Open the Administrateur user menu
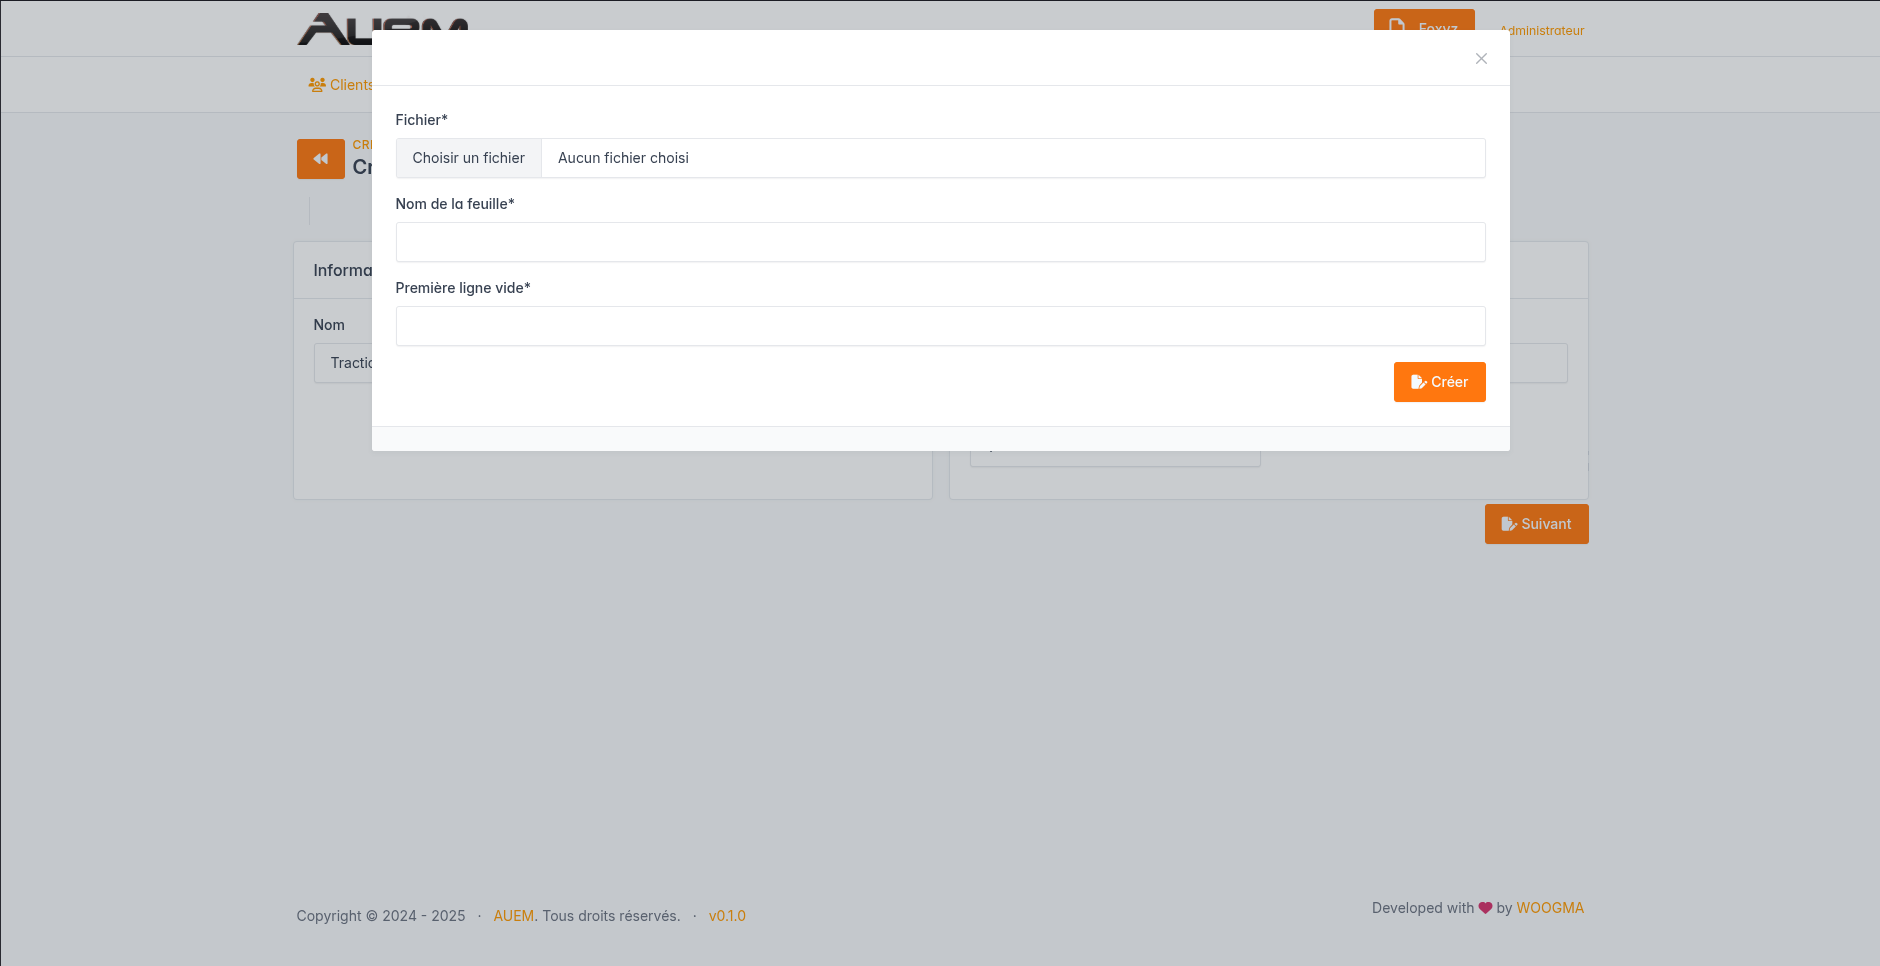This screenshot has height=966, width=1880. 1544,31
